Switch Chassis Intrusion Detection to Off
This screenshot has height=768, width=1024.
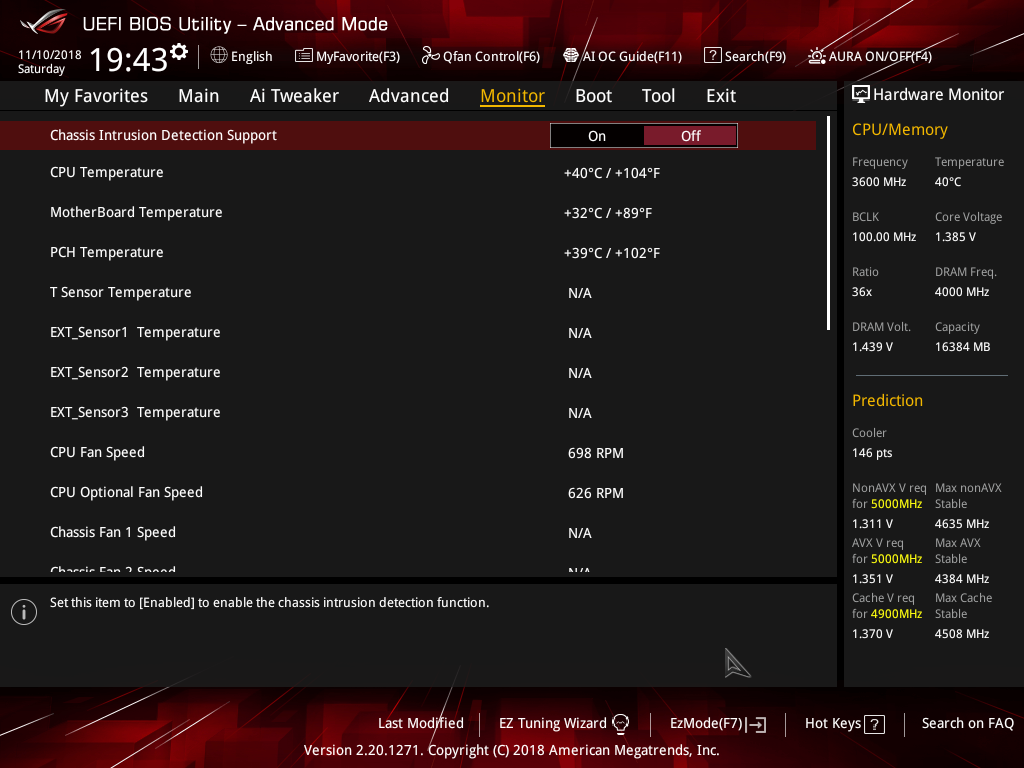(x=690, y=134)
